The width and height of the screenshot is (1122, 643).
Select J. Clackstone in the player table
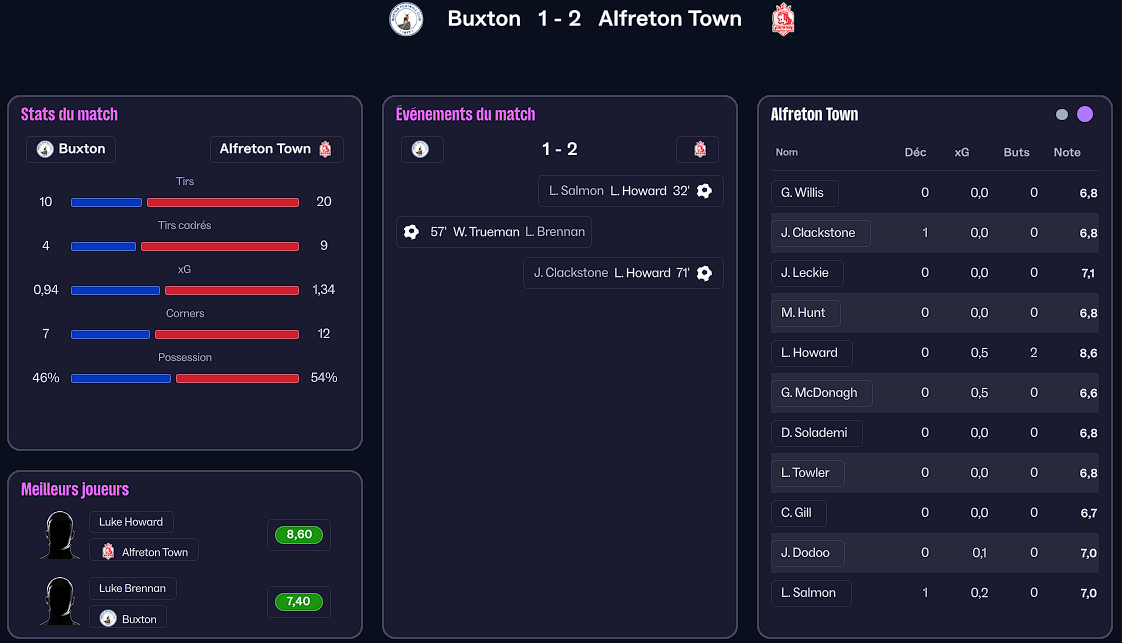tap(819, 233)
